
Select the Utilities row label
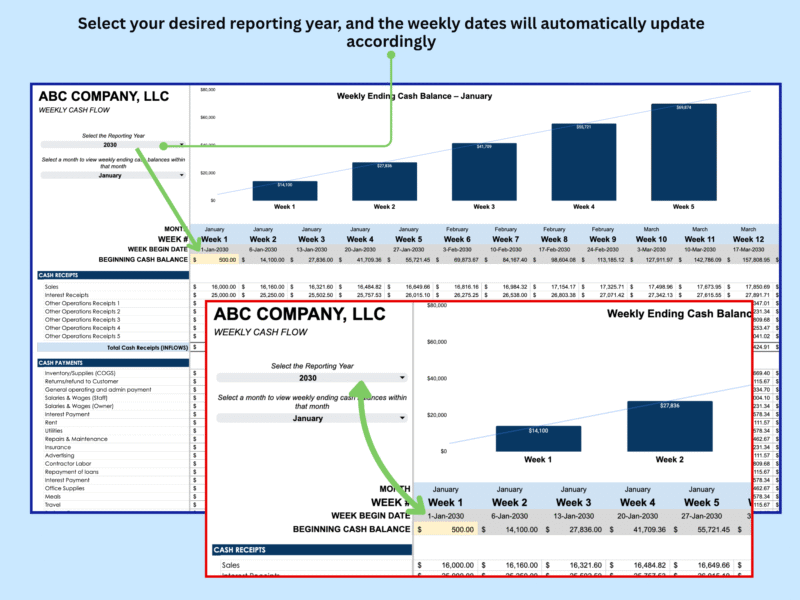54,431
